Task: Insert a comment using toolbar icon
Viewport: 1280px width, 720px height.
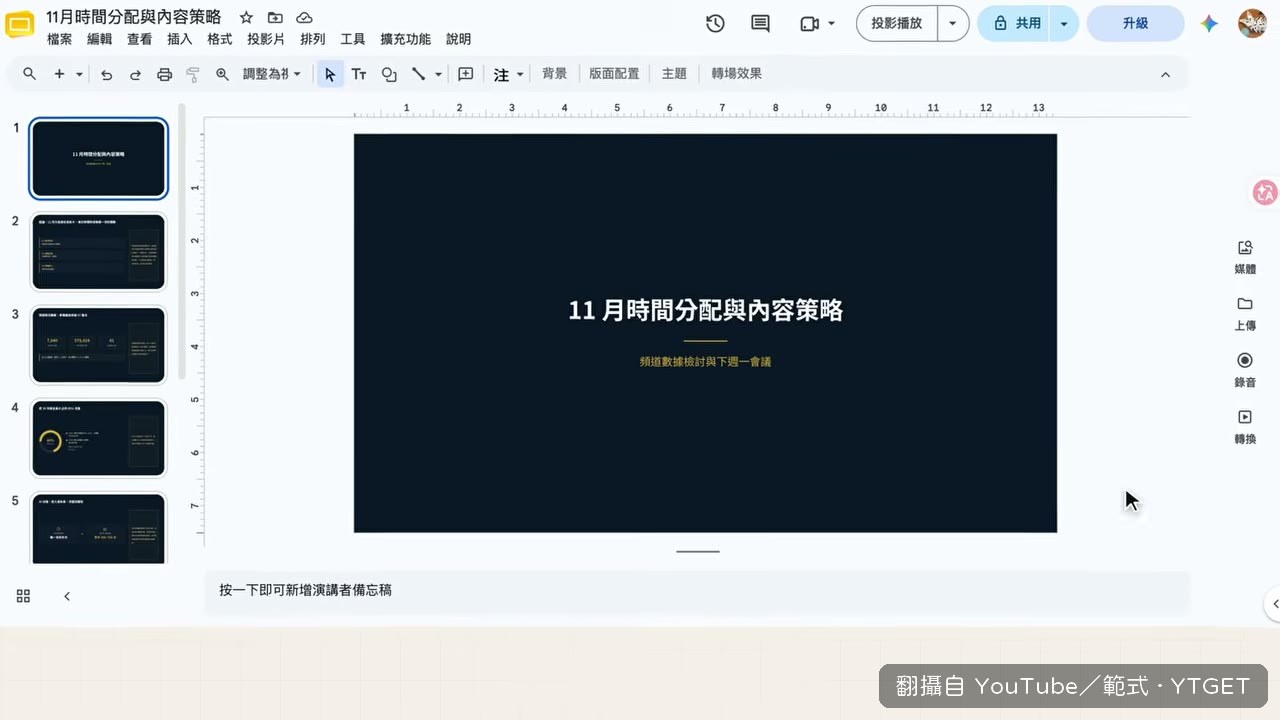Action: 466,74
